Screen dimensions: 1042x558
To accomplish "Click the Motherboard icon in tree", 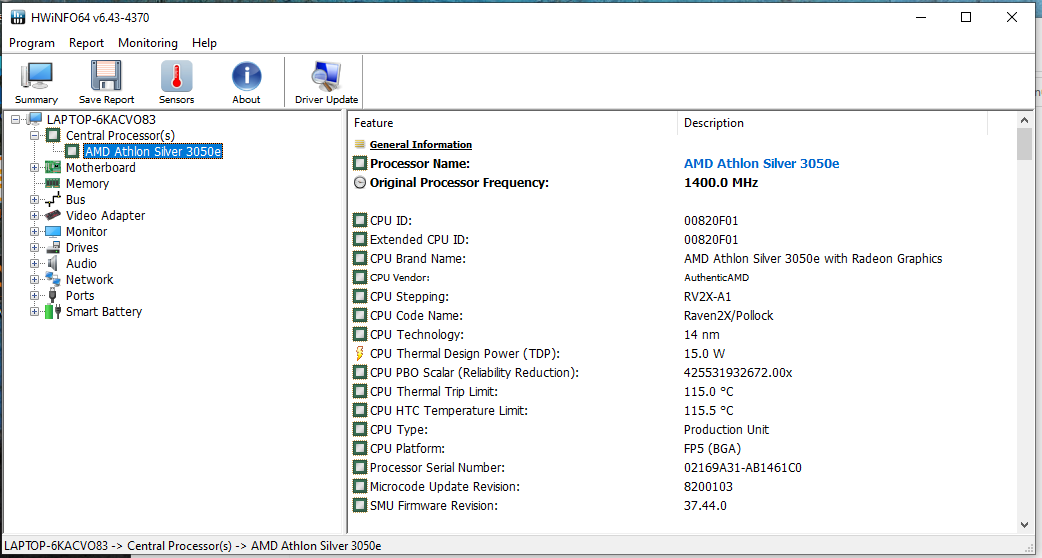I will (x=52, y=167).
